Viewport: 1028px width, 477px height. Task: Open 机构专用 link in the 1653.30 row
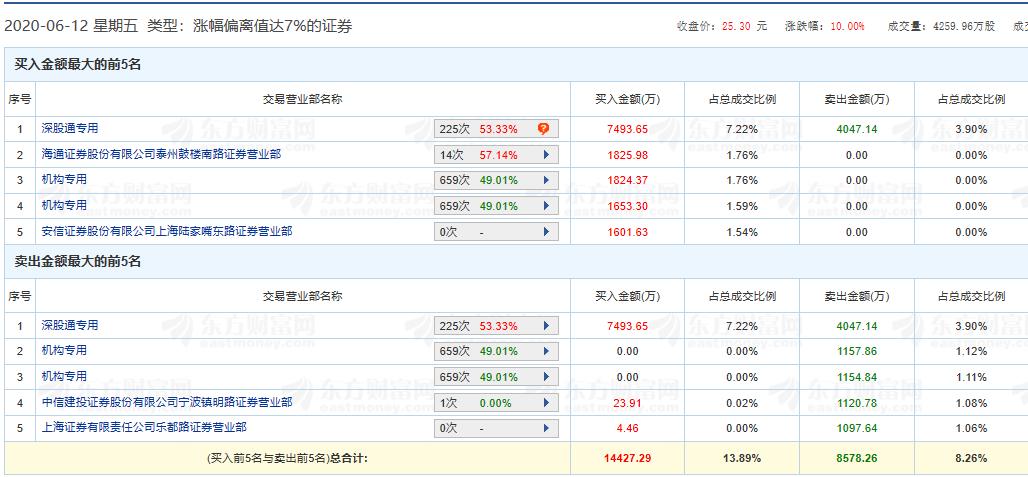(x=64, y=205)
